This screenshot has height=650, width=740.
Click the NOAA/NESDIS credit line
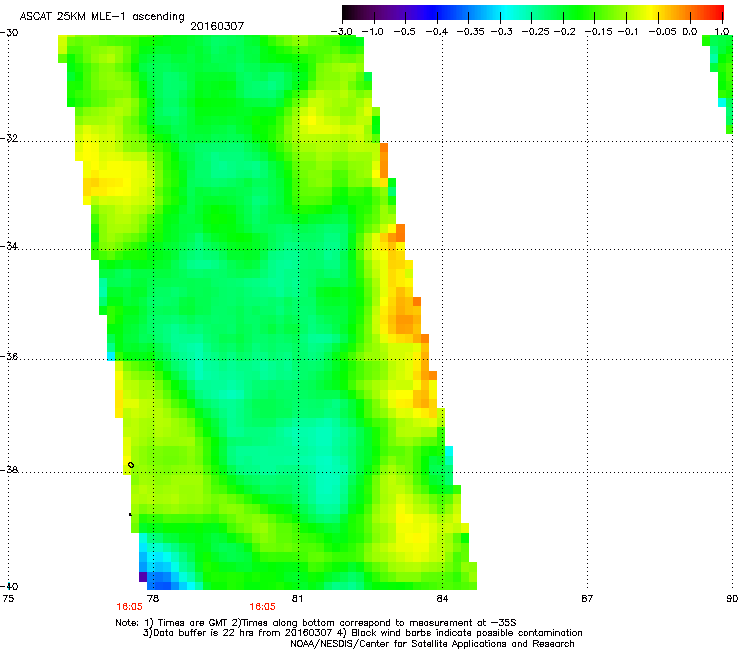(432, 644)
